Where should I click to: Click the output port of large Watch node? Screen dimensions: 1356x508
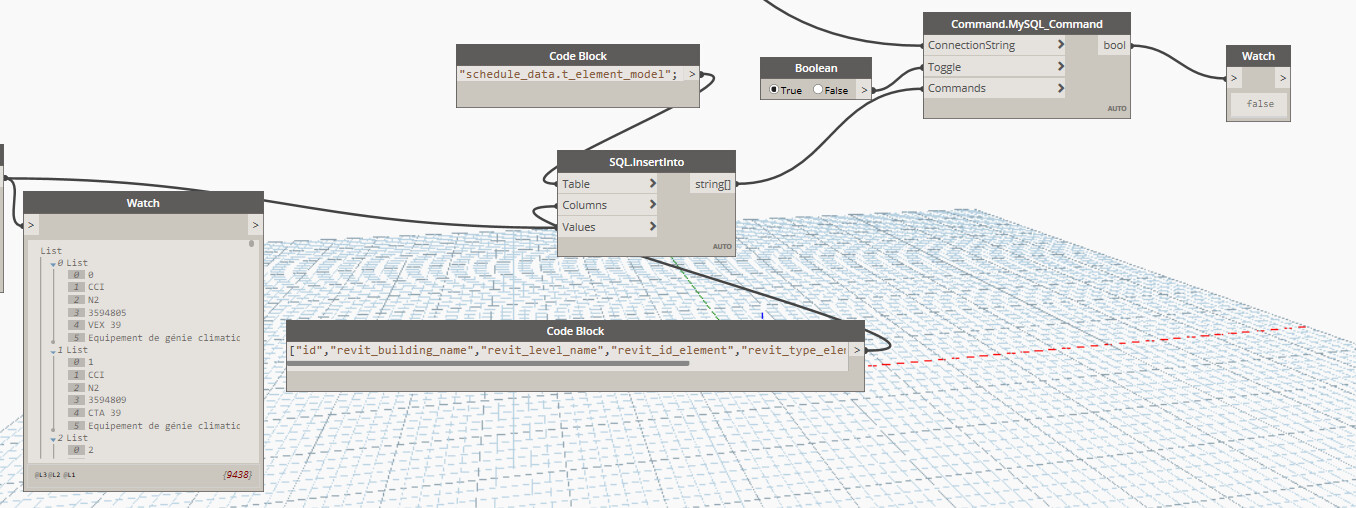(256, 225)
